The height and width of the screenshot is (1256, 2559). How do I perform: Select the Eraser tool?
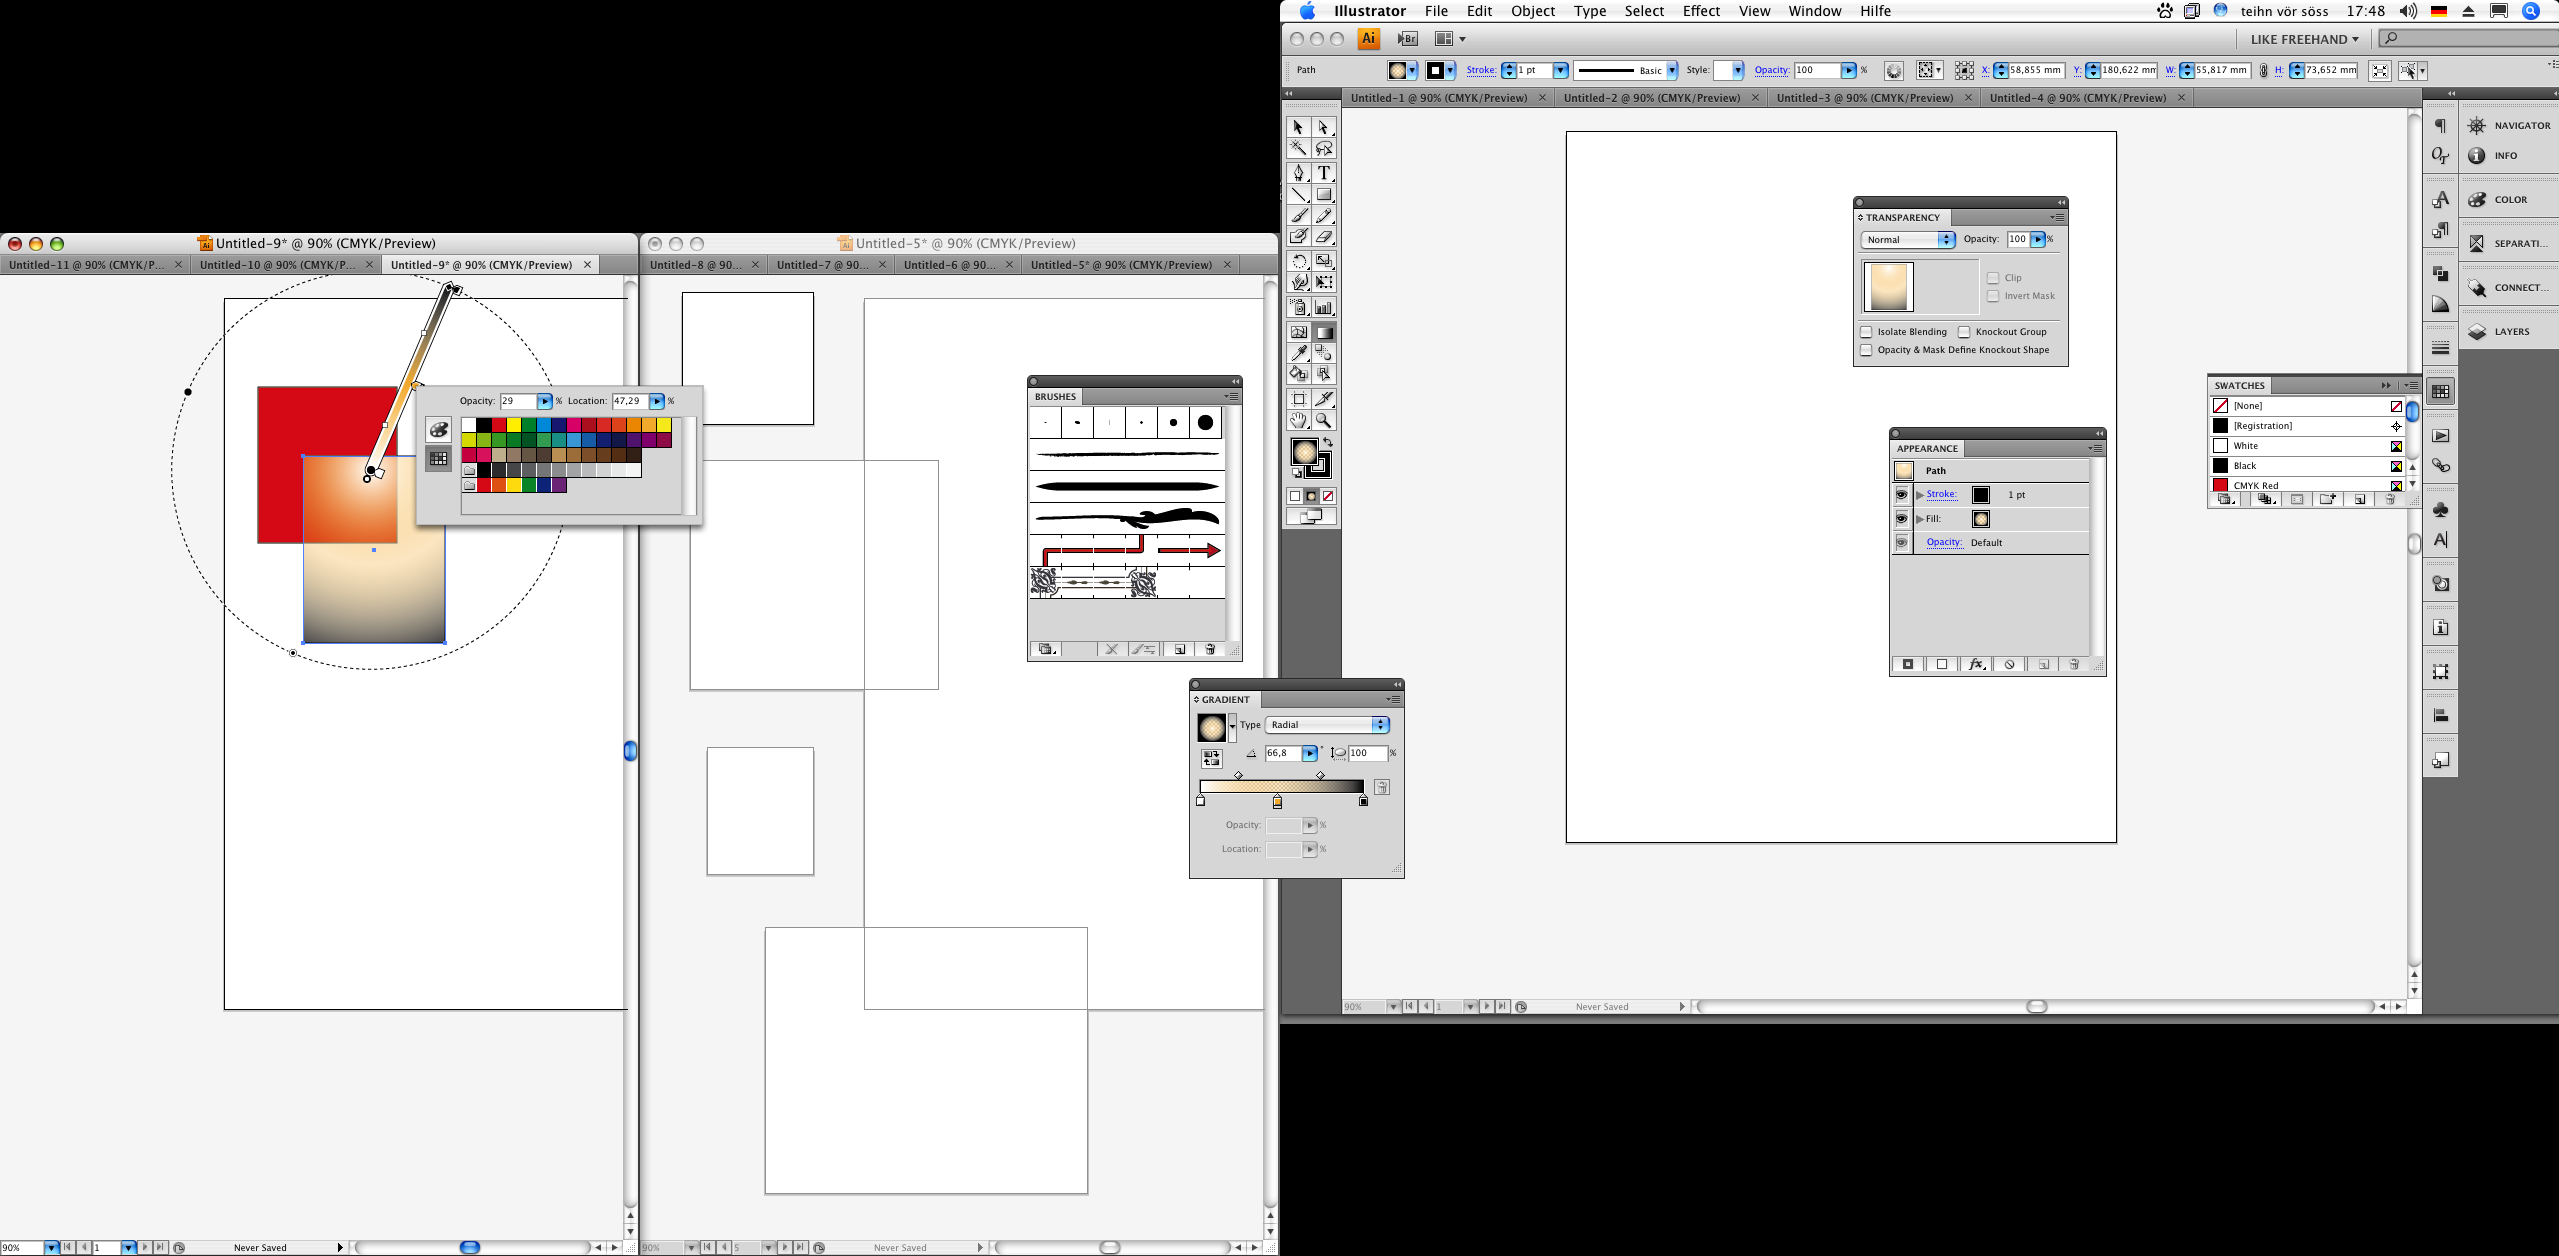coord(1323,237)
